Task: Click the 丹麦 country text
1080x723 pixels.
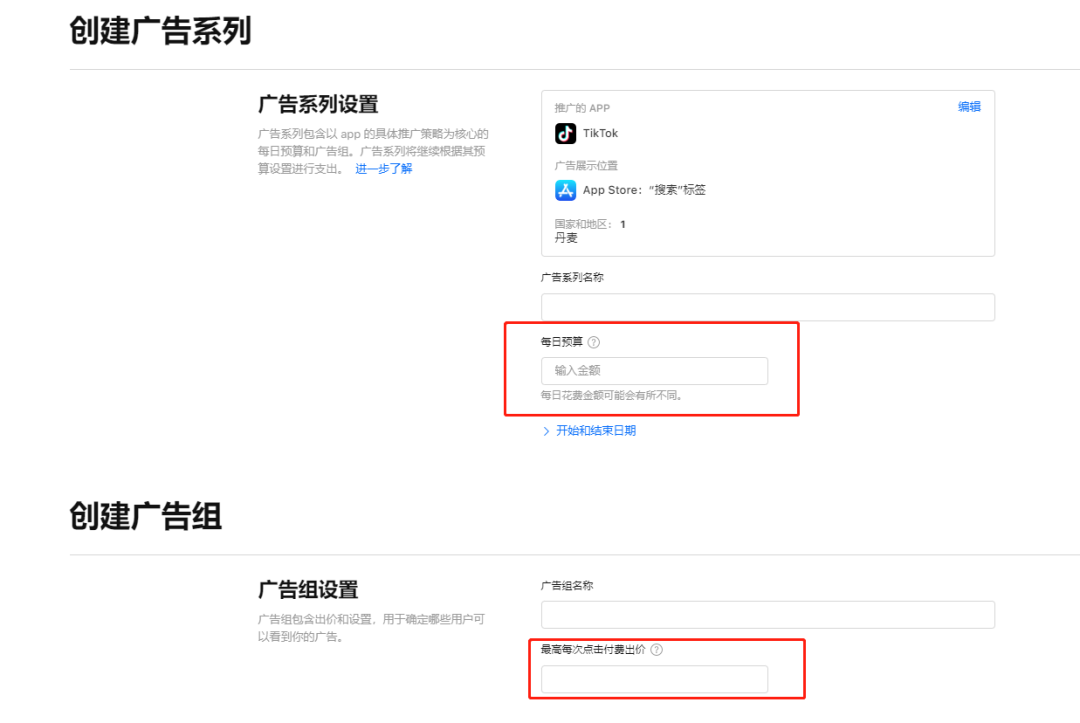Action: tap(566, 238)
